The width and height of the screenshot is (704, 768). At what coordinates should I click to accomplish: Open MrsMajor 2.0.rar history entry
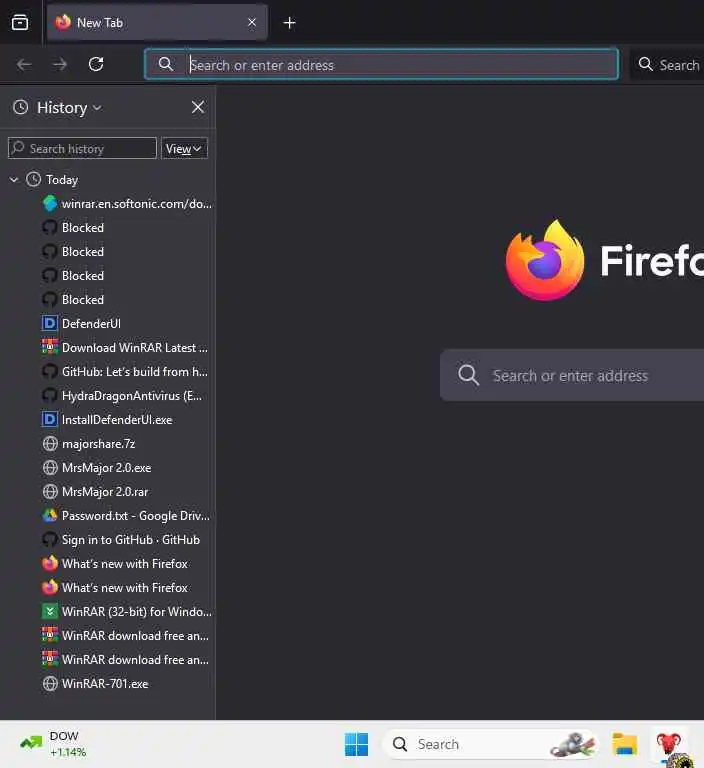[x=95, y=492]
